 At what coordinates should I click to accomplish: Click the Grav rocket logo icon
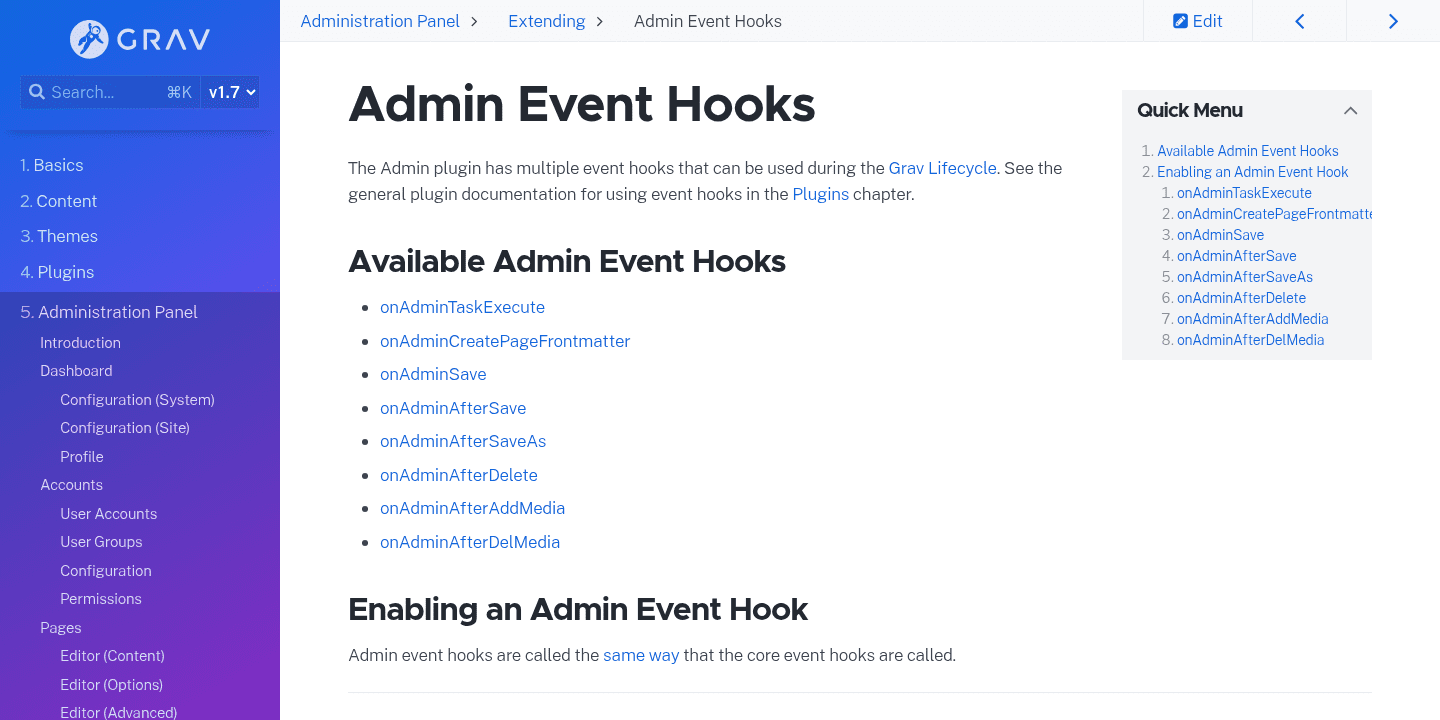point(89,40)
